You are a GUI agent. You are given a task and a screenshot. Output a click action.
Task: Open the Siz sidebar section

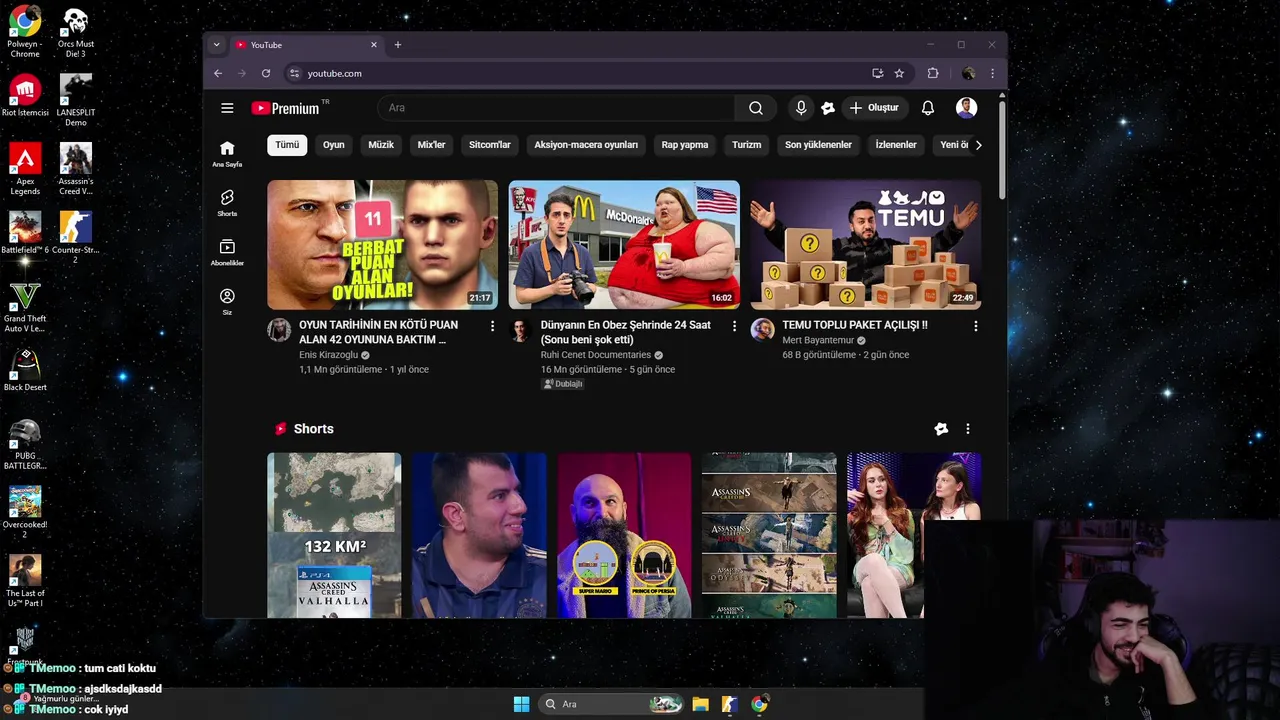(227, 302)
